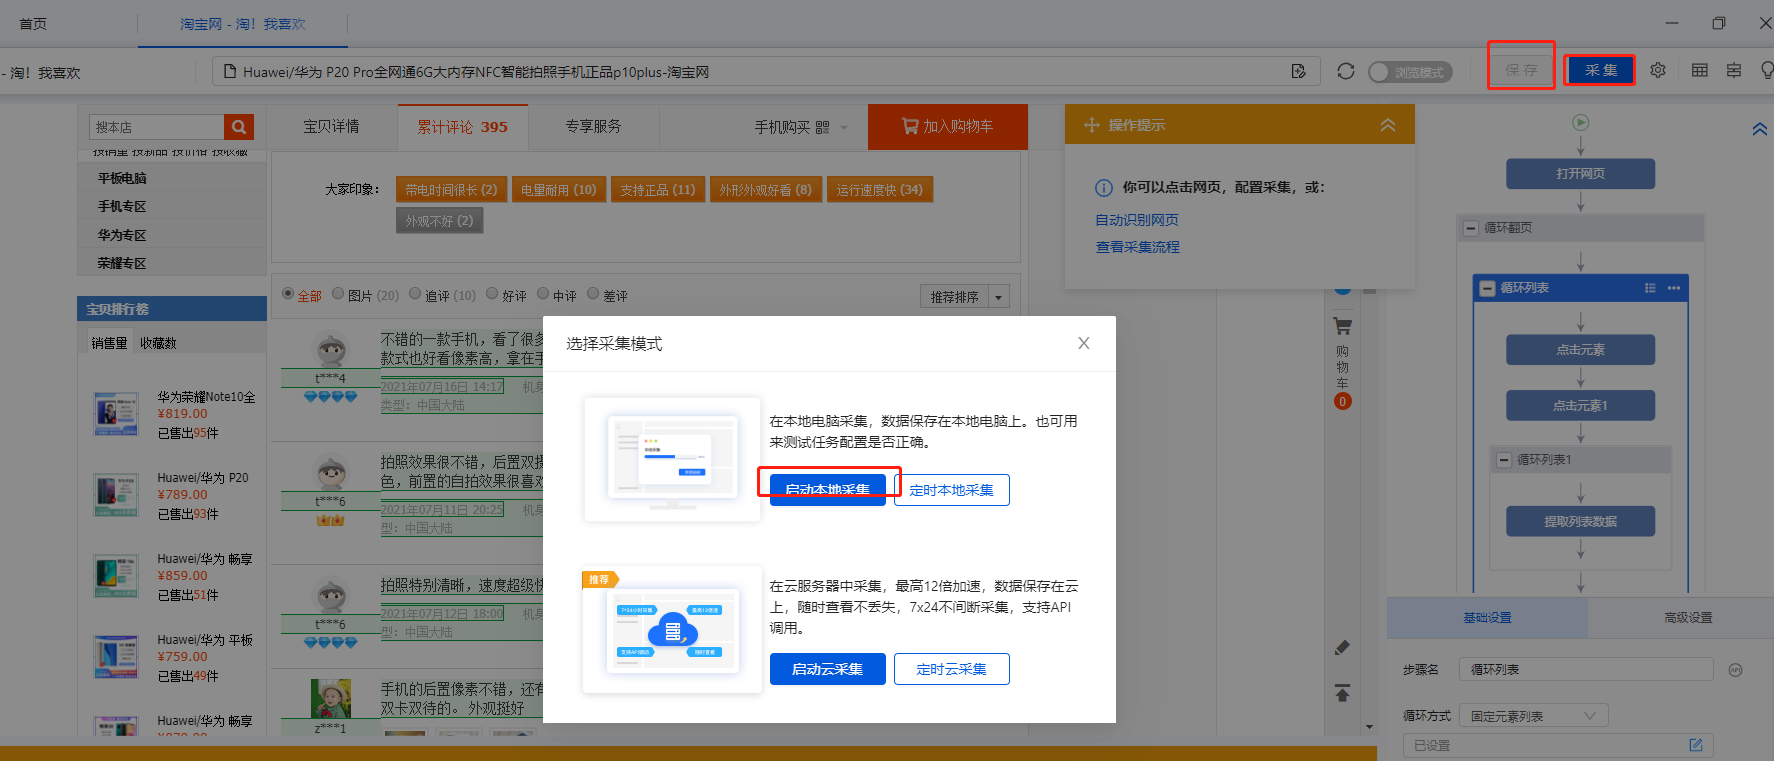Click the edit URL icon in address bar
This screenshot has height=761, width=1774.
click(x=1298, y=71)
